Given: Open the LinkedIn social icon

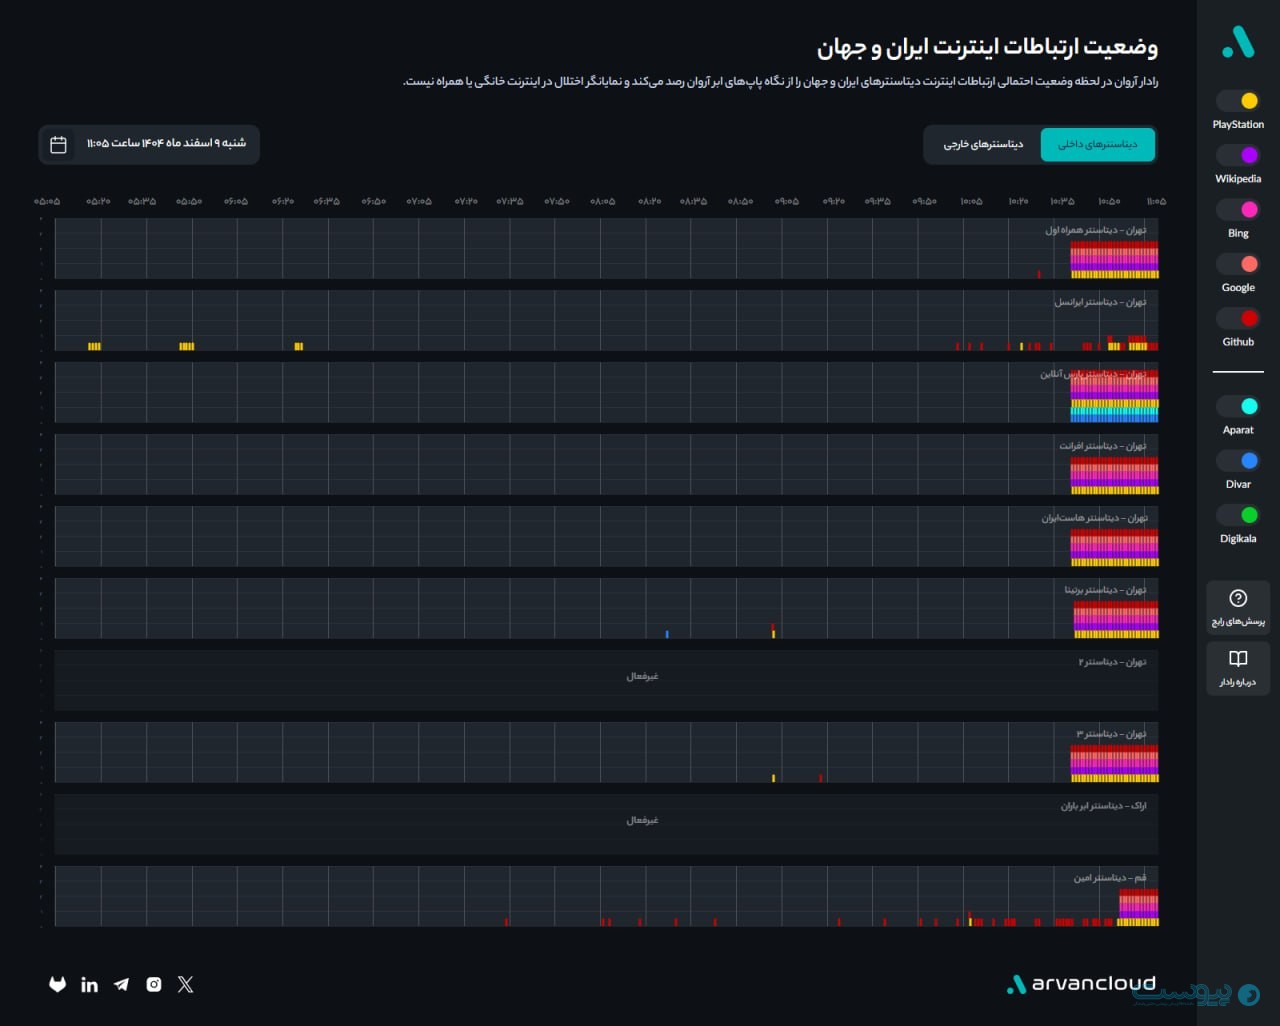Looking at the screenshot, I should tap(89, 985).
